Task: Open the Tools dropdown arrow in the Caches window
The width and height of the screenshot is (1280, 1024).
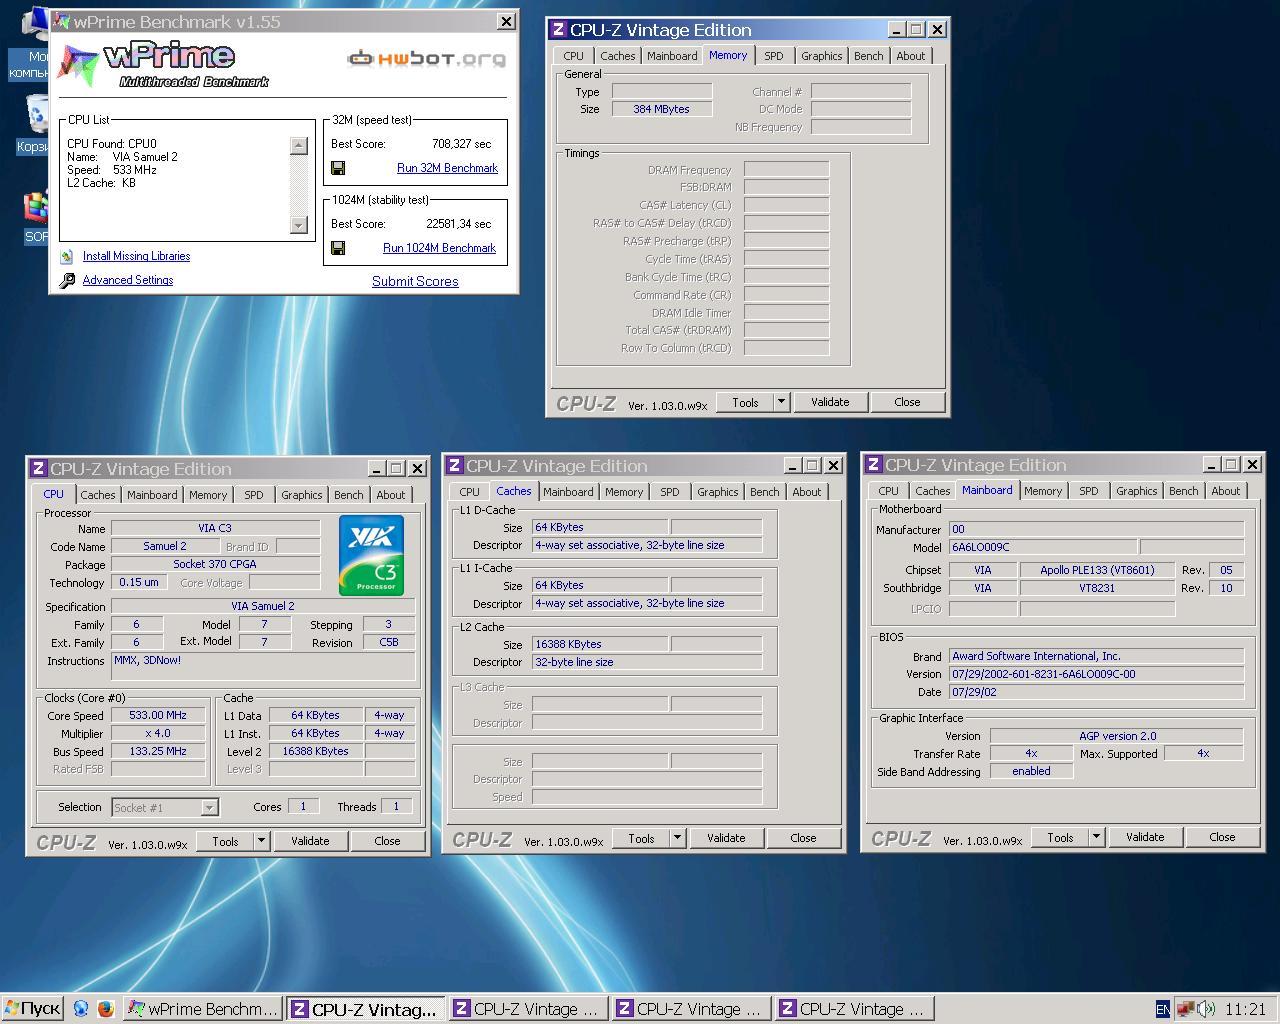Action: (x=678, y=838)
